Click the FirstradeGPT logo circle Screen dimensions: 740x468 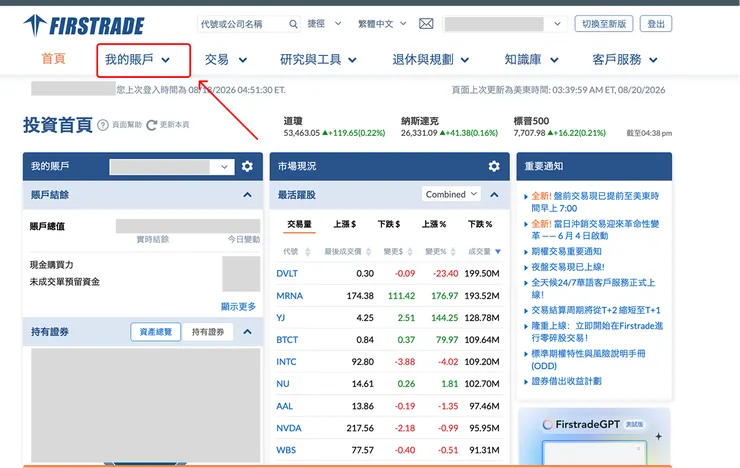[547, 425]
